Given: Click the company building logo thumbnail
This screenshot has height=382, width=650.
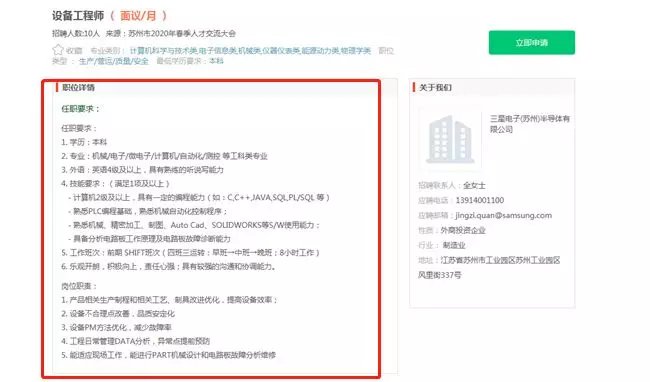Looking at the screenshot, I should coord(450,139).
